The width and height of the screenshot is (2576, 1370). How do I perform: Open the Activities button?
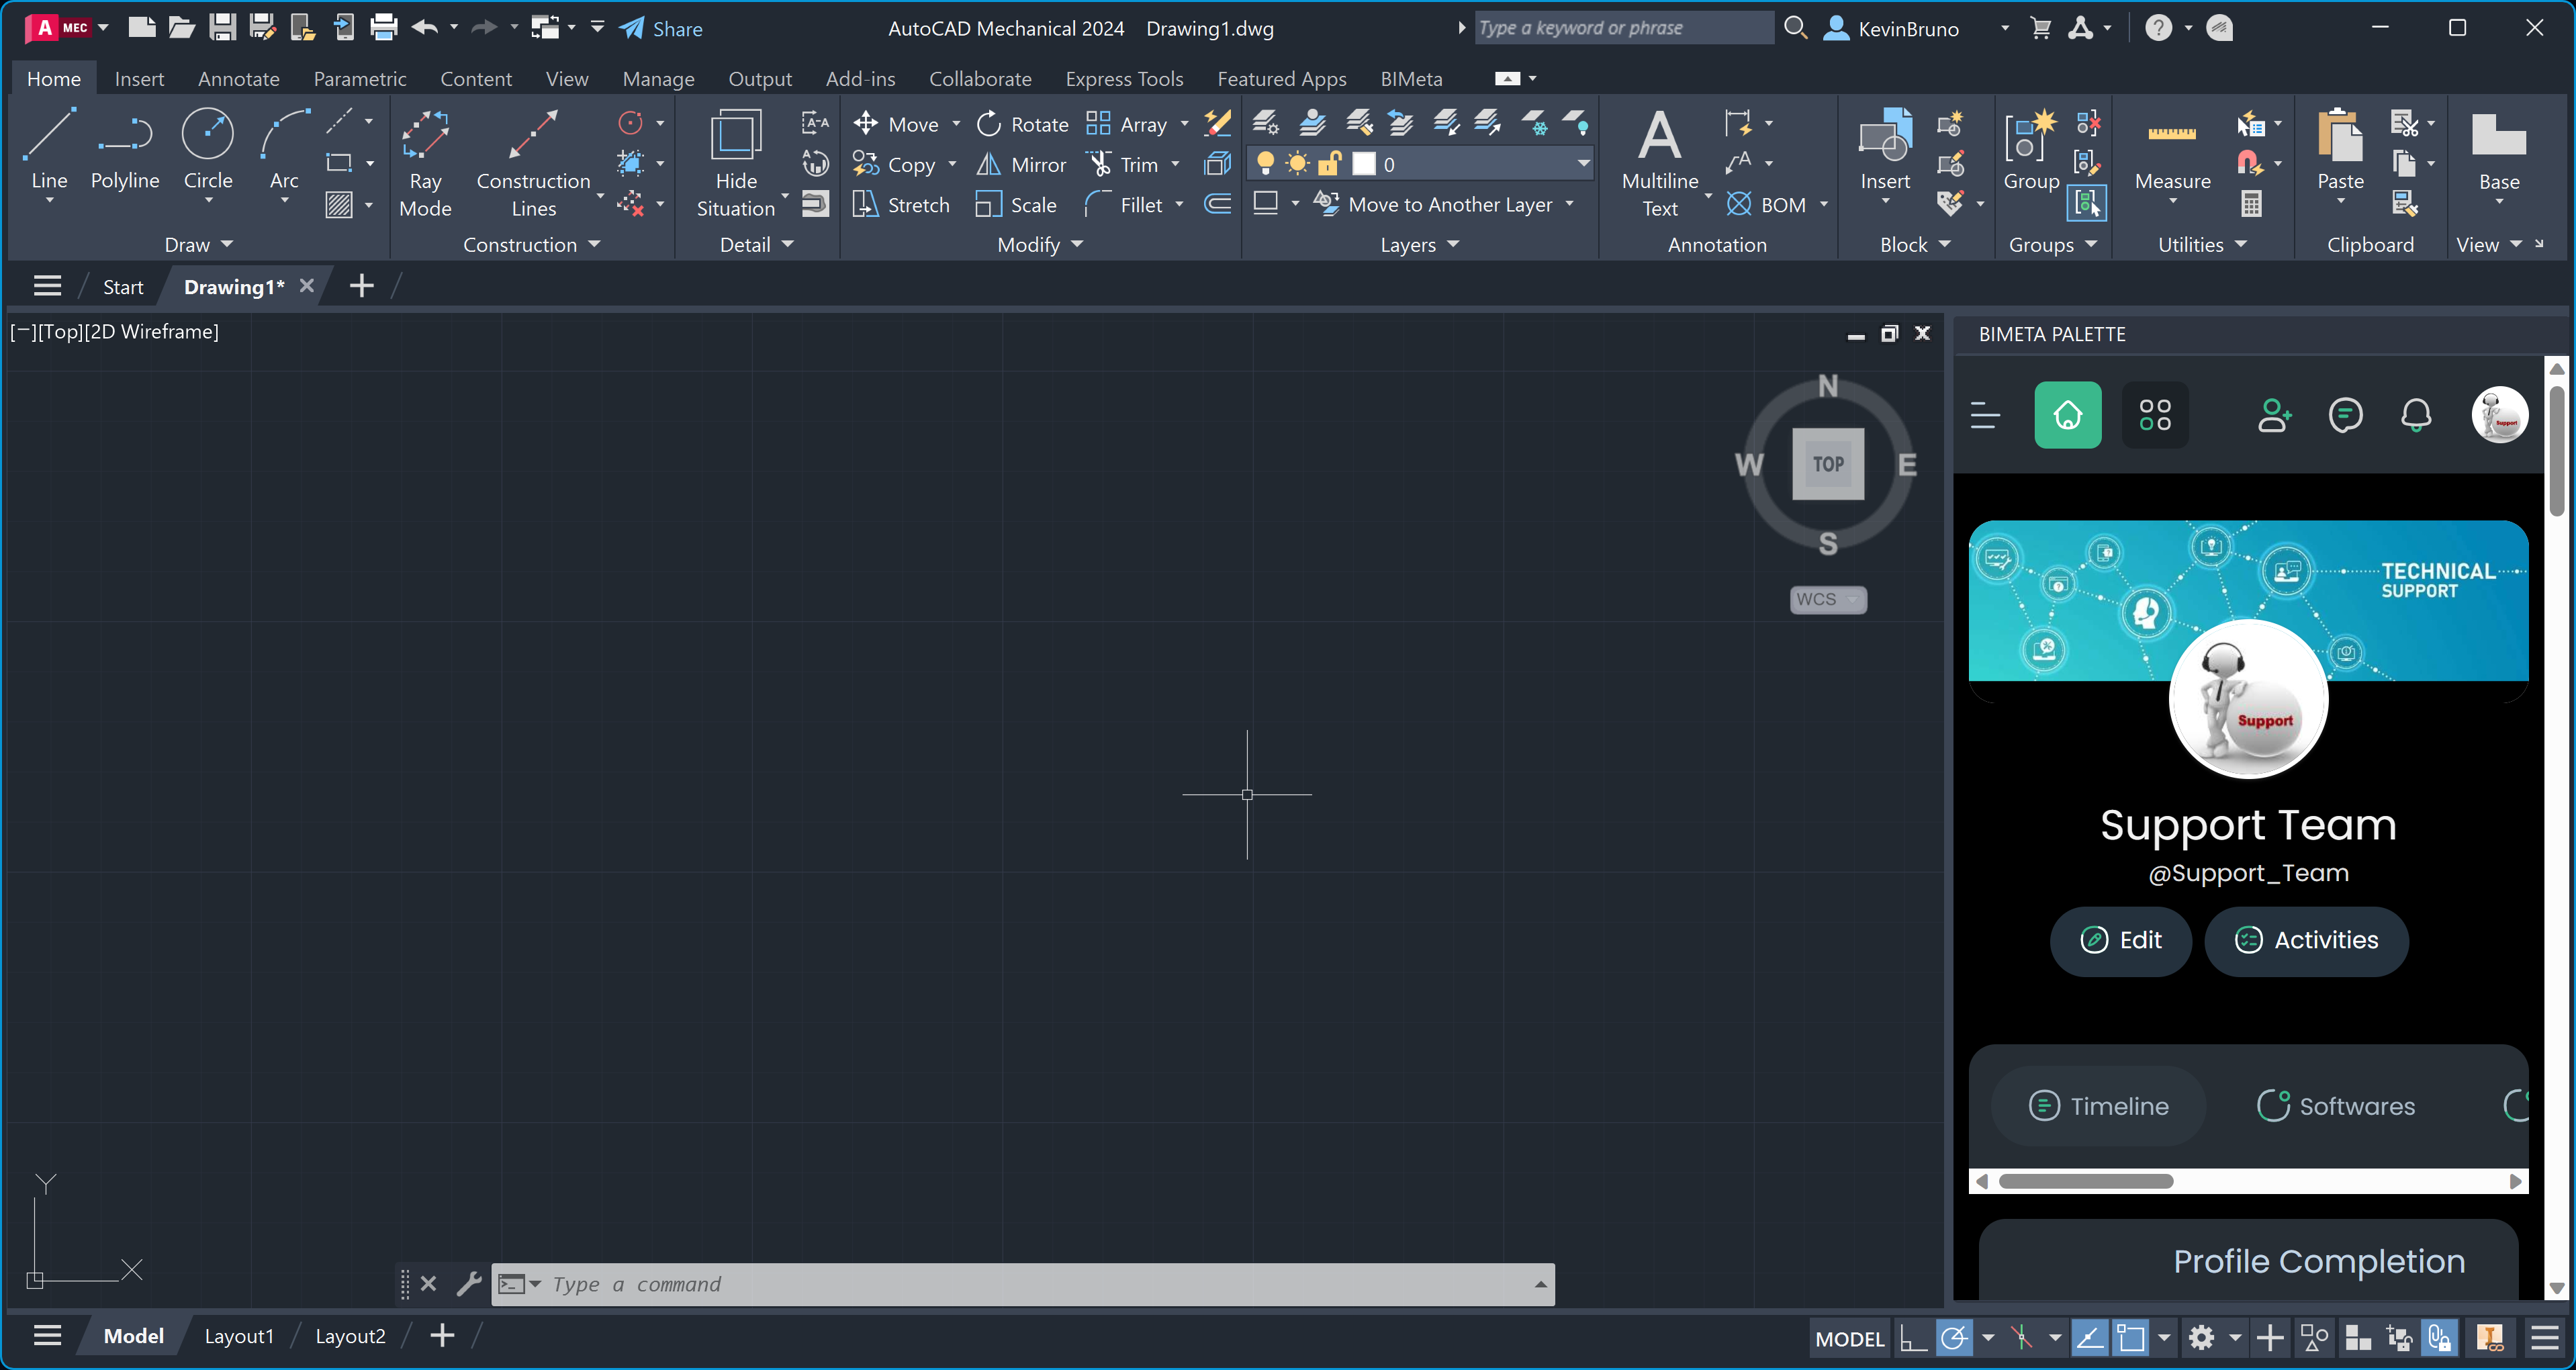pos(2306,940)
